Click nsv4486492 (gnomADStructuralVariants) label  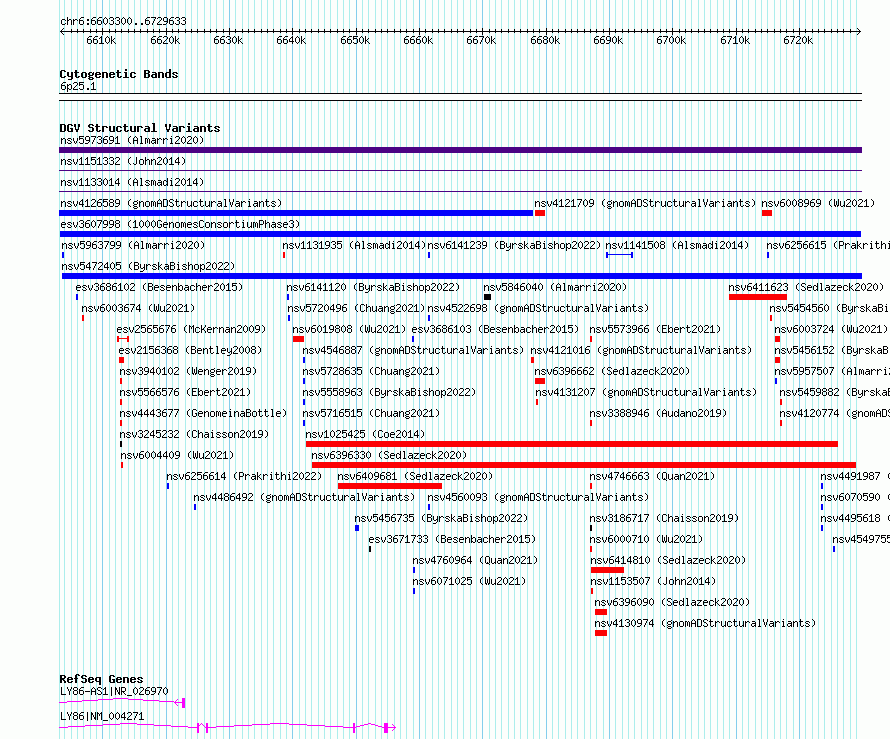(x=304, y=497)
